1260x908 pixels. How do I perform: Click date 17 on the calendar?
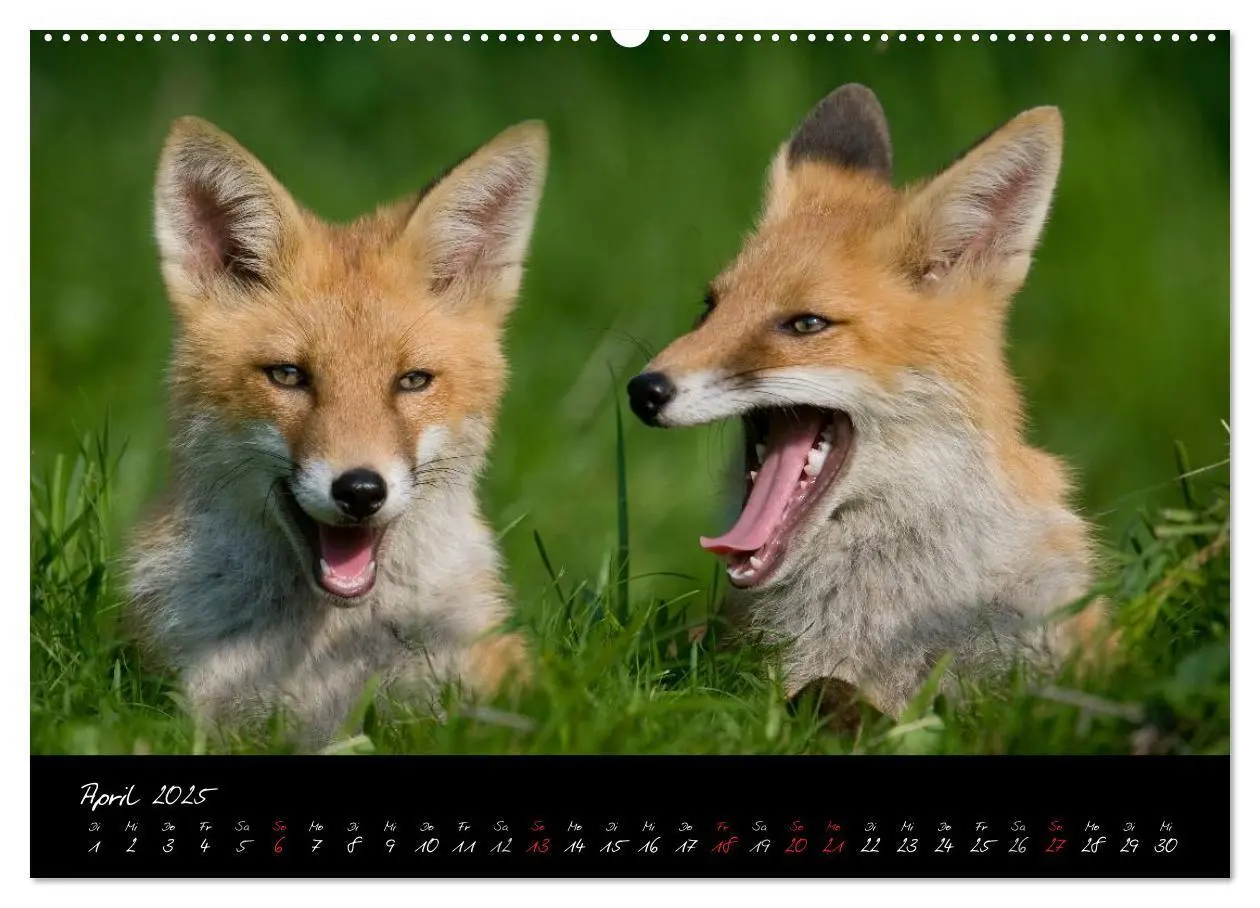[x=686, y=846]
